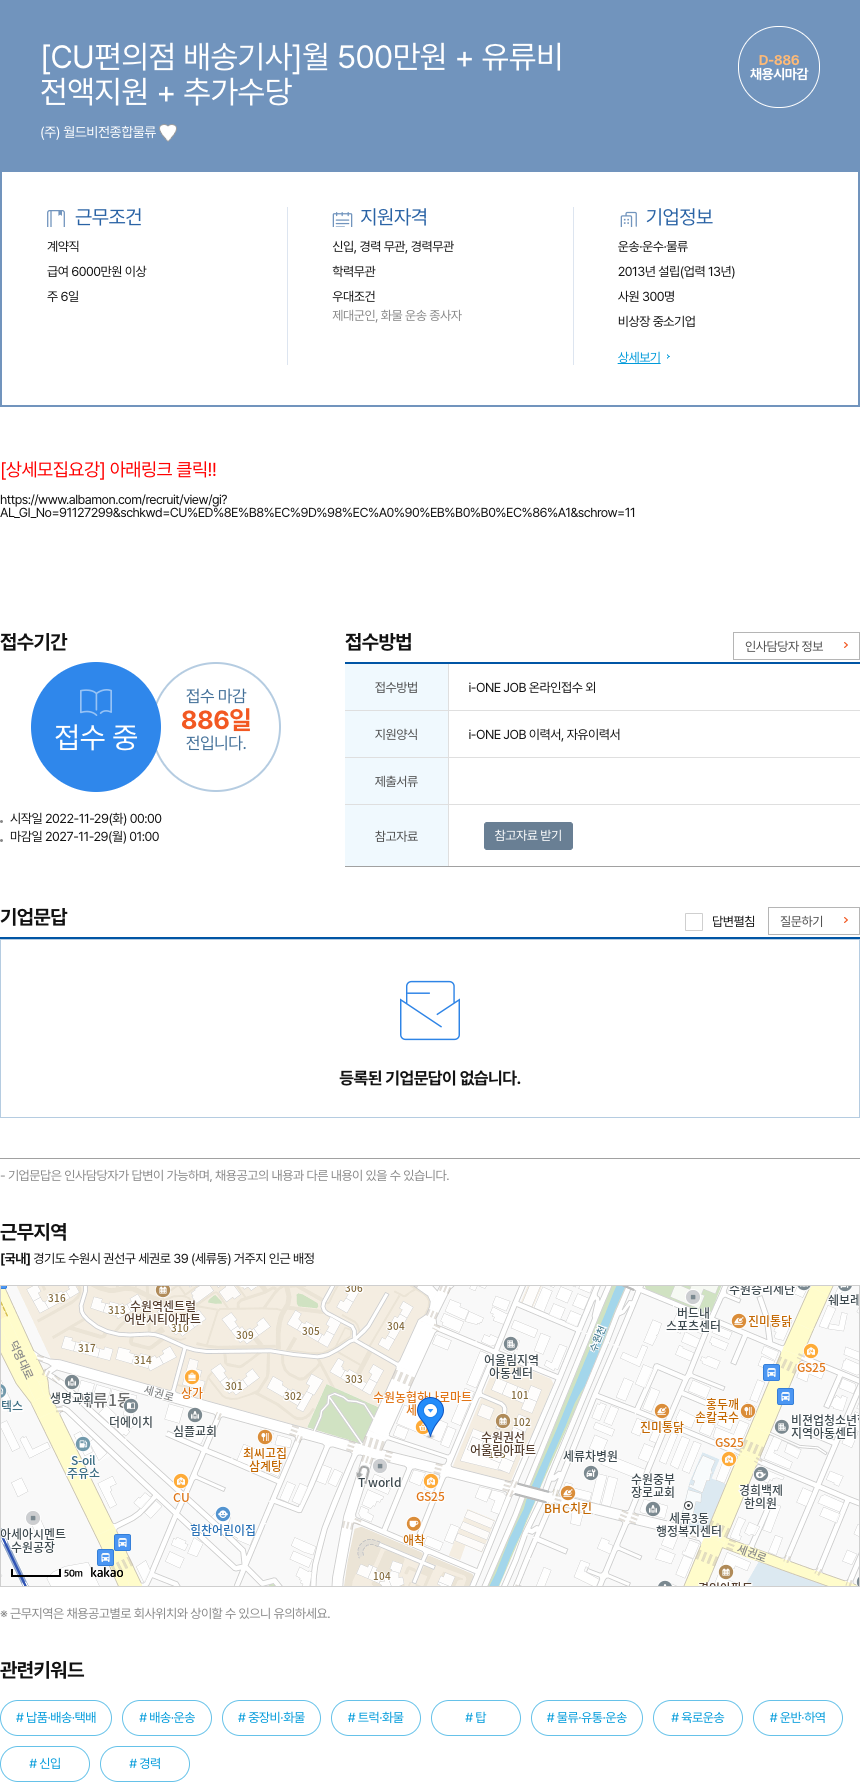The width and height of the screenshot is (860, 1782).
Task: Select the #납품·배송·택배 keyword tag
Action: [56, 1718]
